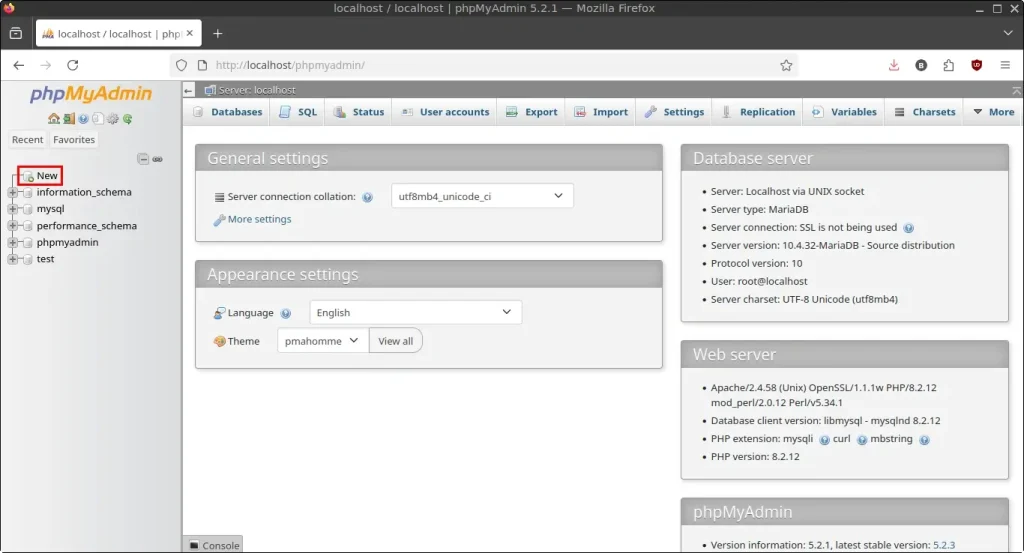Open server connection collation dropdown
This screenshot has width=1024, height=553.
pyautogui.click(x=482, y=196)
